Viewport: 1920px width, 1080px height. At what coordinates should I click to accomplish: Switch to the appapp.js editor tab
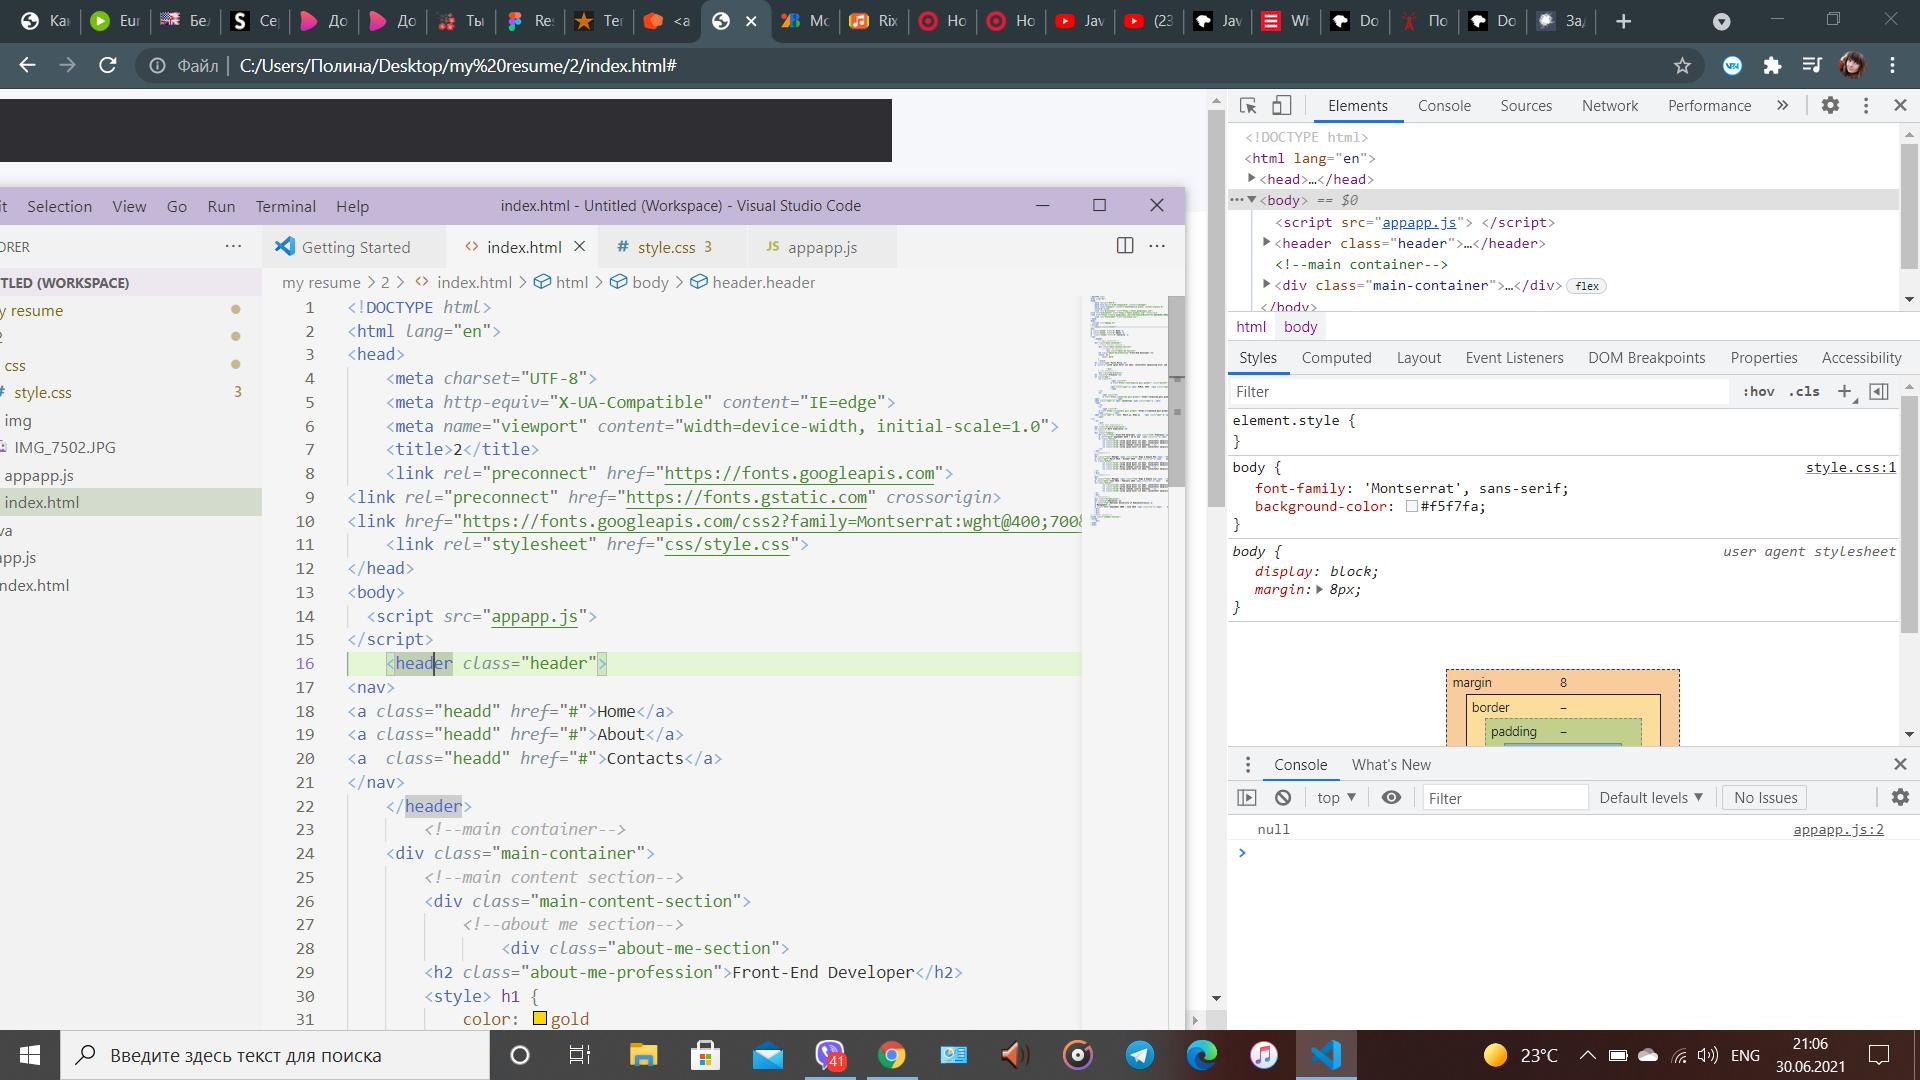[822, 247]
